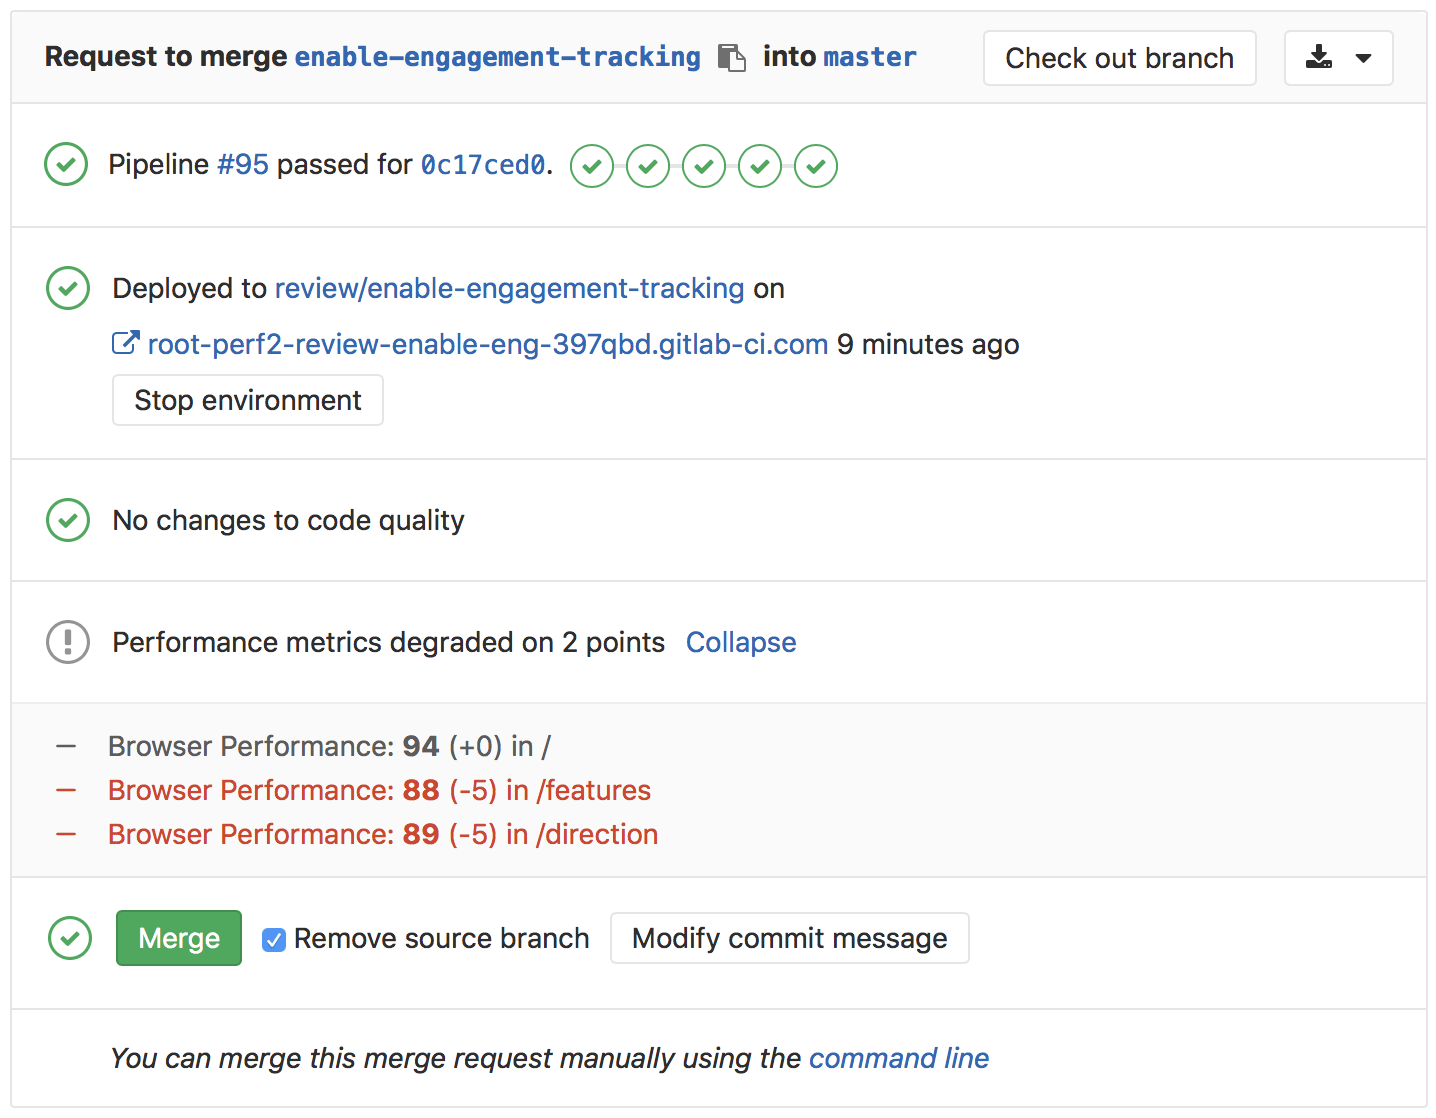Open the command line merge instructions

click(898, 1058)
